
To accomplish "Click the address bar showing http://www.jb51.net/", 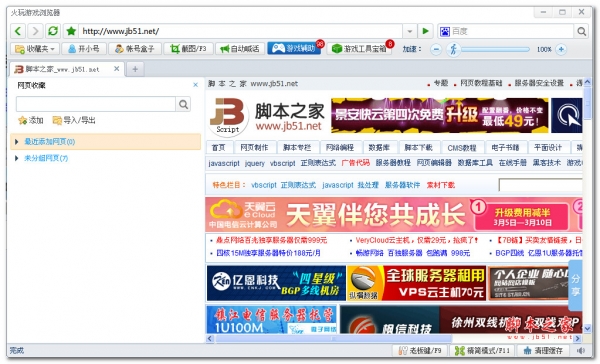I will pyautogui.click(x=240, y=31).
